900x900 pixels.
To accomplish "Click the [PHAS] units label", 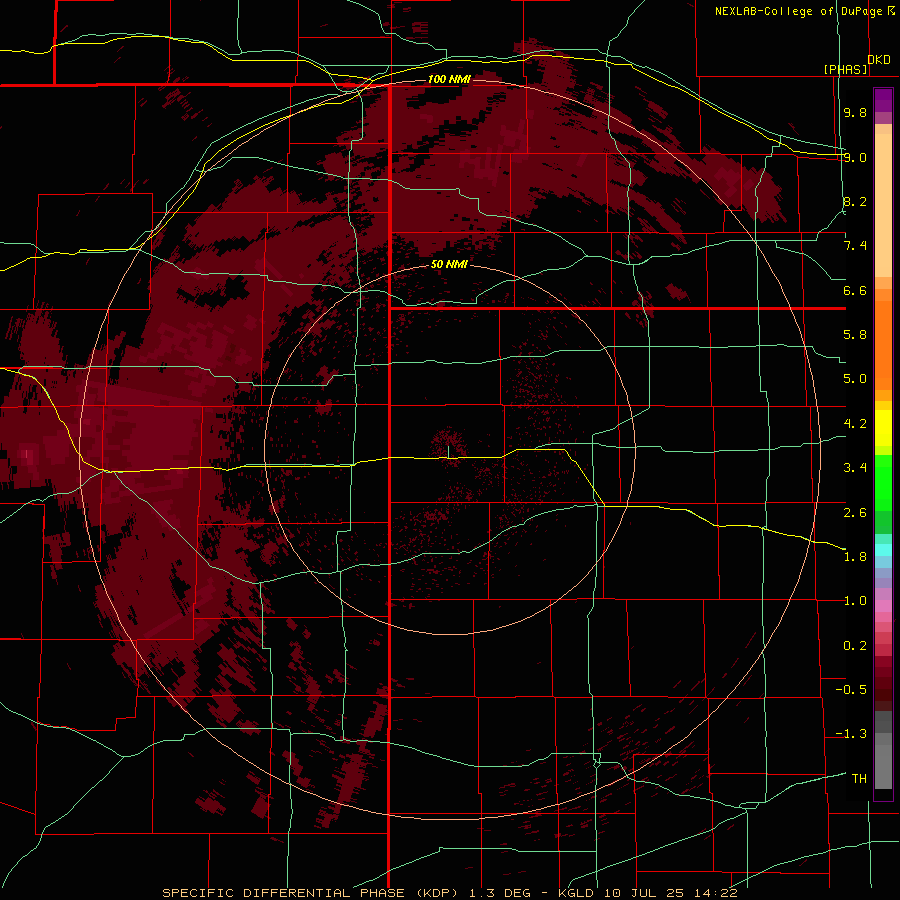I will click(845, 69).
